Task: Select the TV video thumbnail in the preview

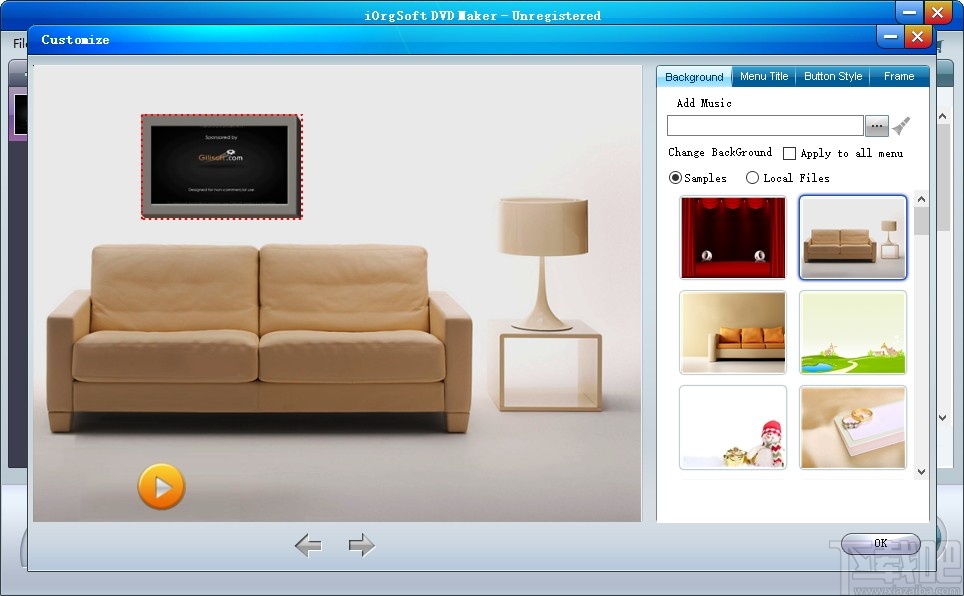Action: coord(221,166)
